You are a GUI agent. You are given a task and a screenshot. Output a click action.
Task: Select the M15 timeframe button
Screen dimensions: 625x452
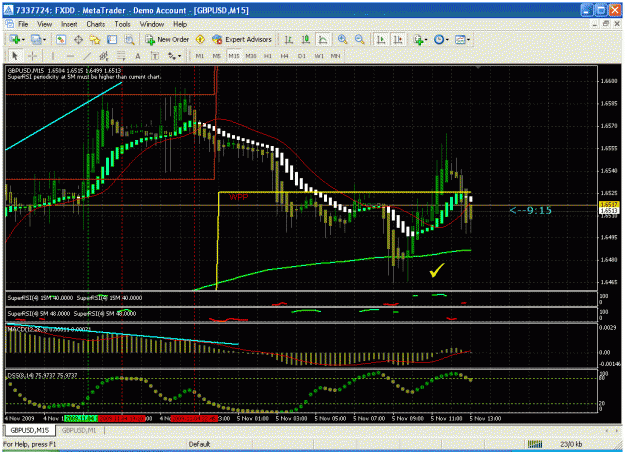(234, 56)
